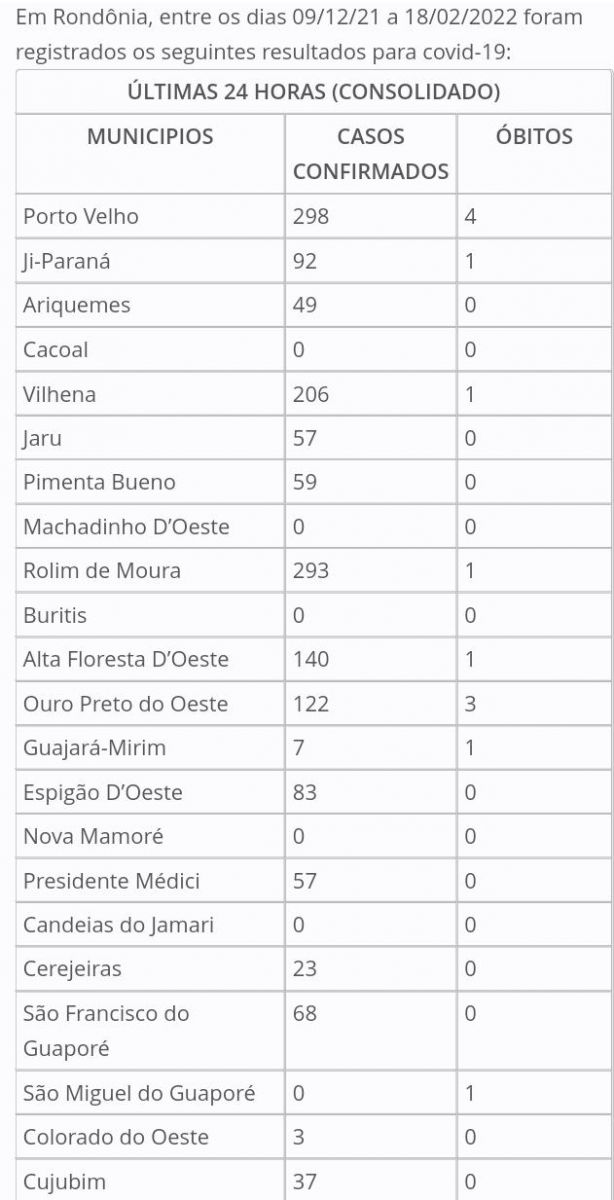Select the Presidente Médici municipality cell
The height and width of the screenshot is (1200, 614).
112,881
